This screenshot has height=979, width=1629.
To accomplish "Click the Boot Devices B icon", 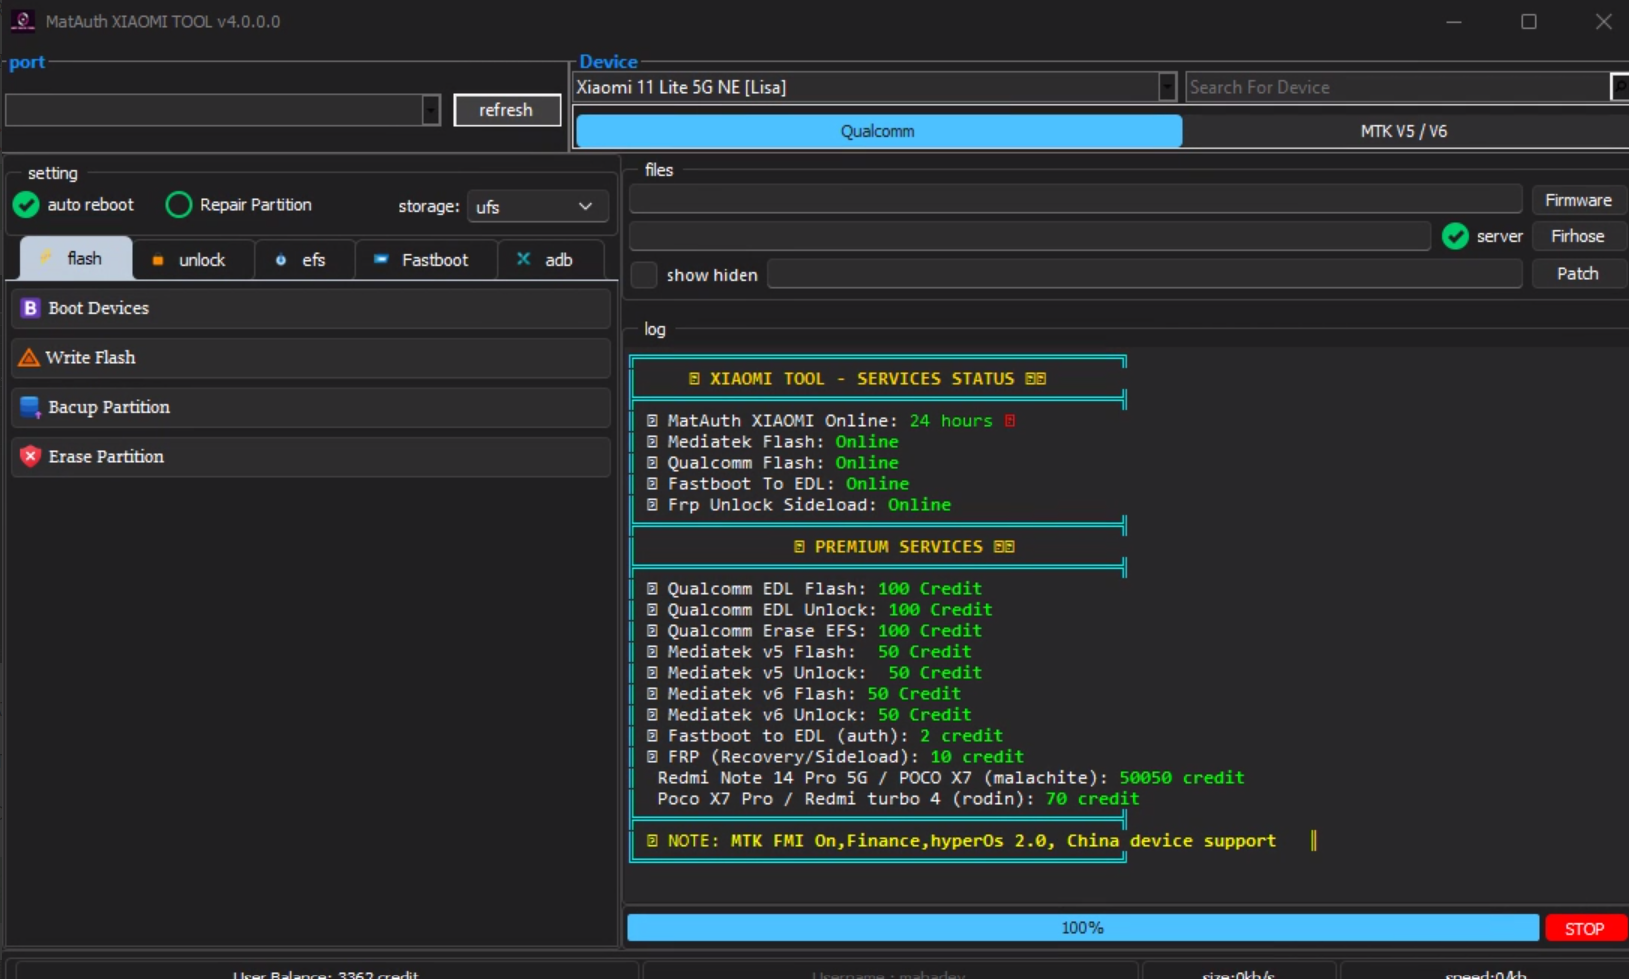I will pos(30,308).
